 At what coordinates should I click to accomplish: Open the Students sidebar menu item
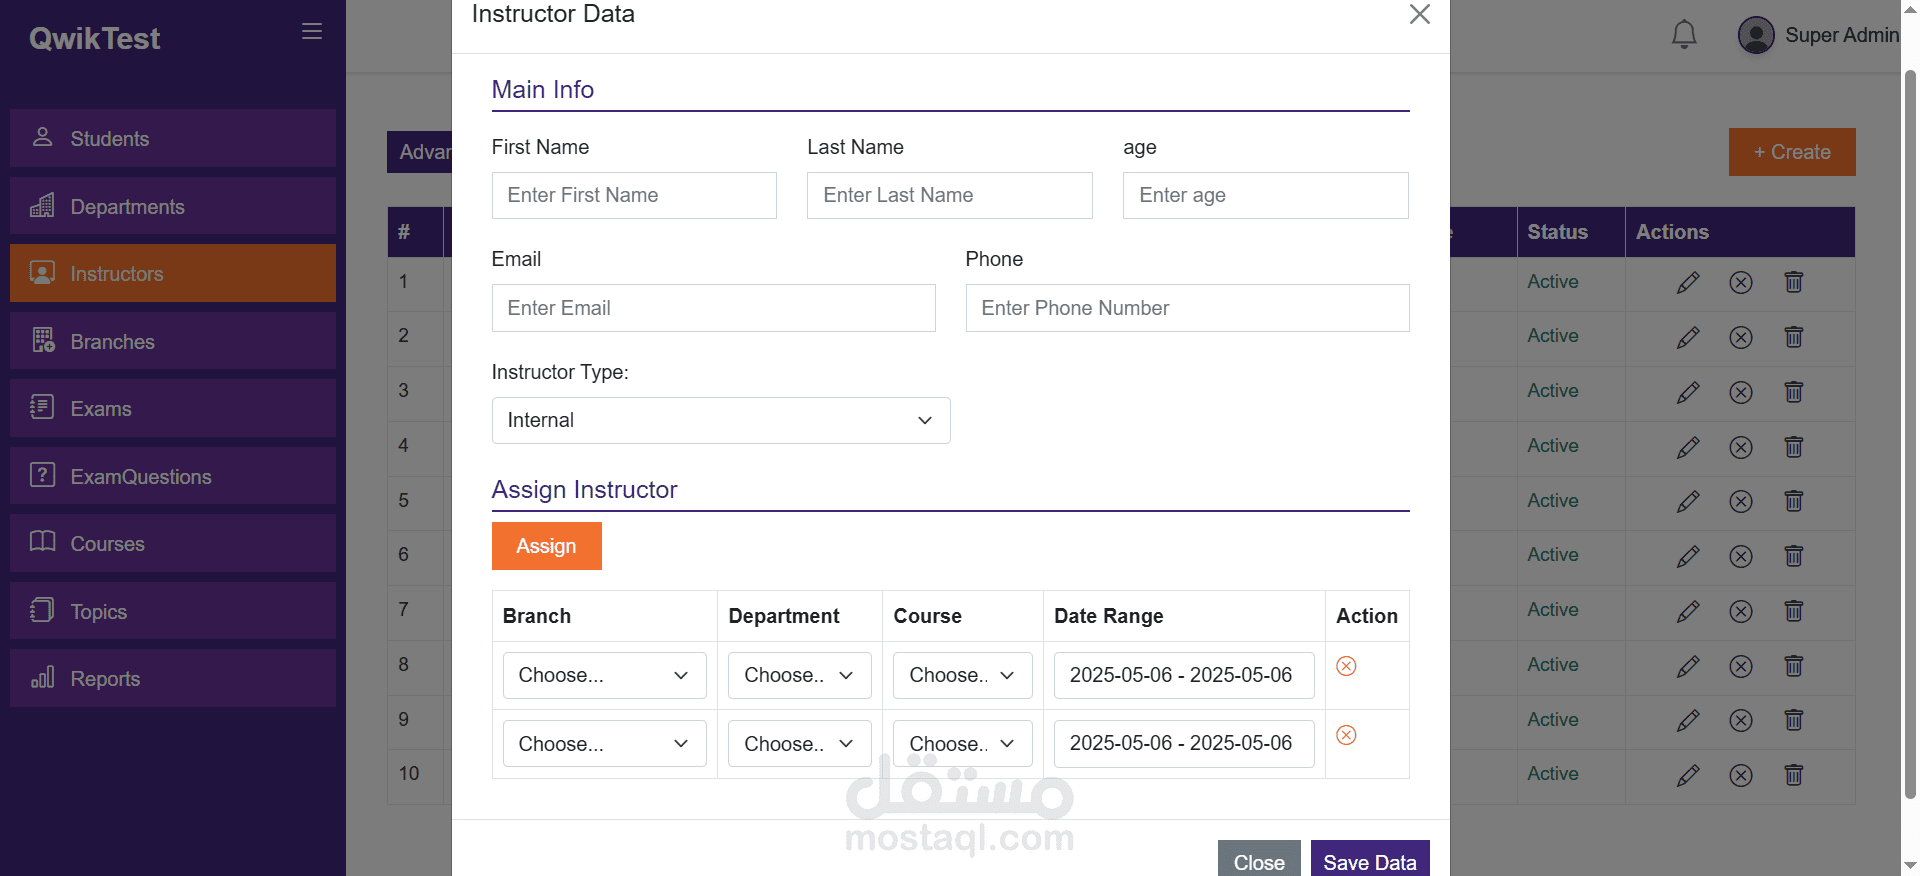(x=173, y=138)
